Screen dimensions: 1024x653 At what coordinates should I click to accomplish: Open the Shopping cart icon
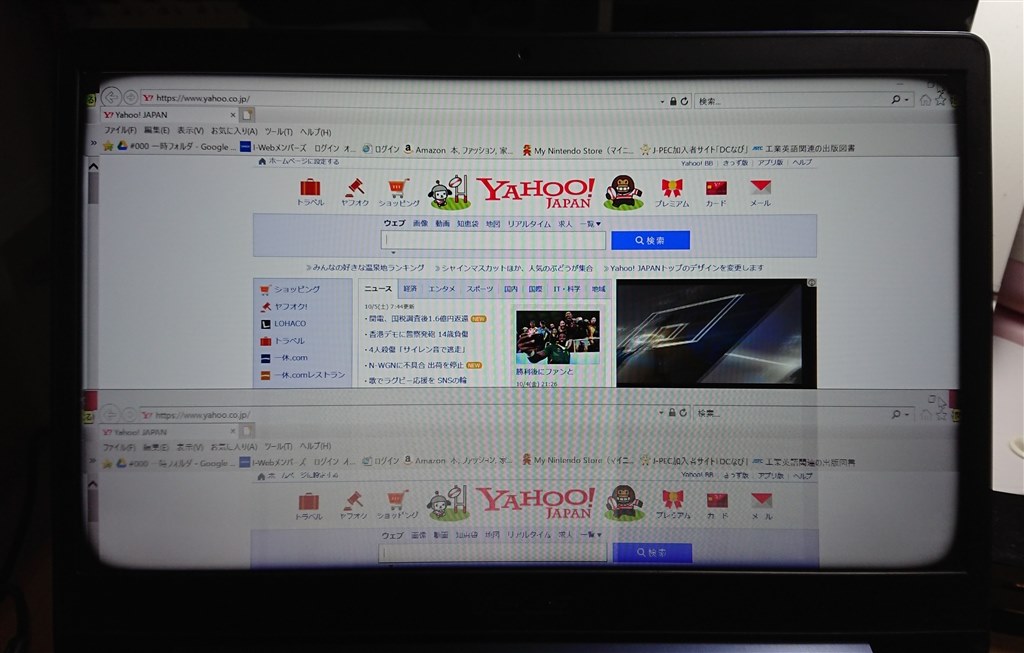click(398, 188)
